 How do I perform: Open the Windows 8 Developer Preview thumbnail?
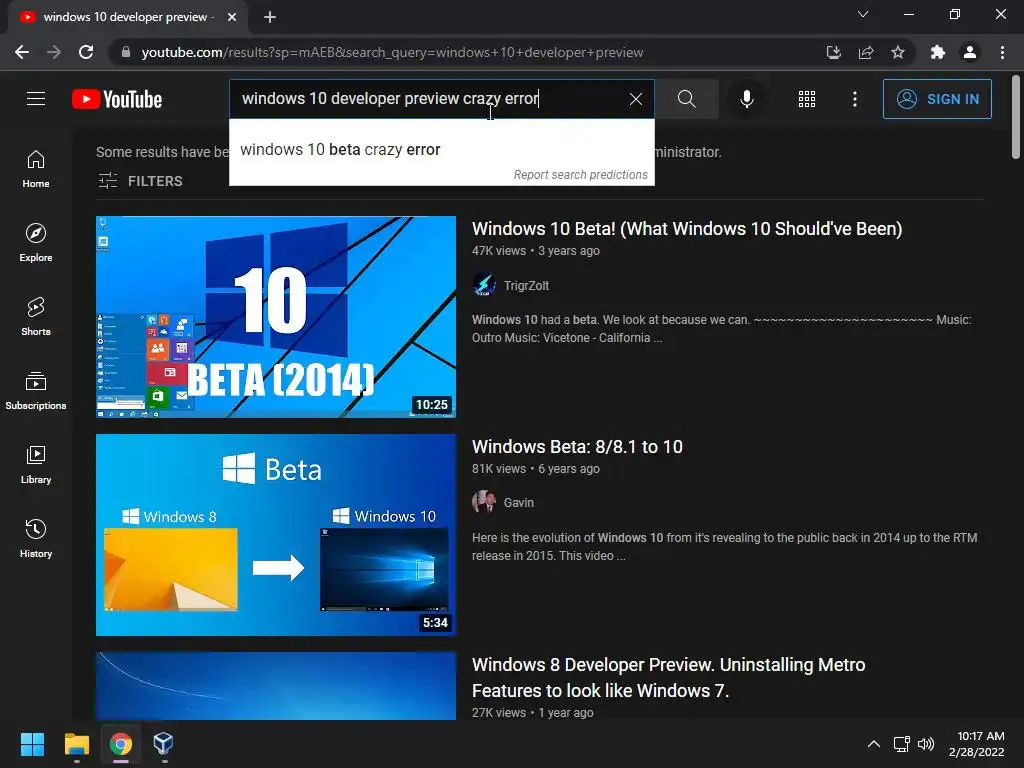276,686
